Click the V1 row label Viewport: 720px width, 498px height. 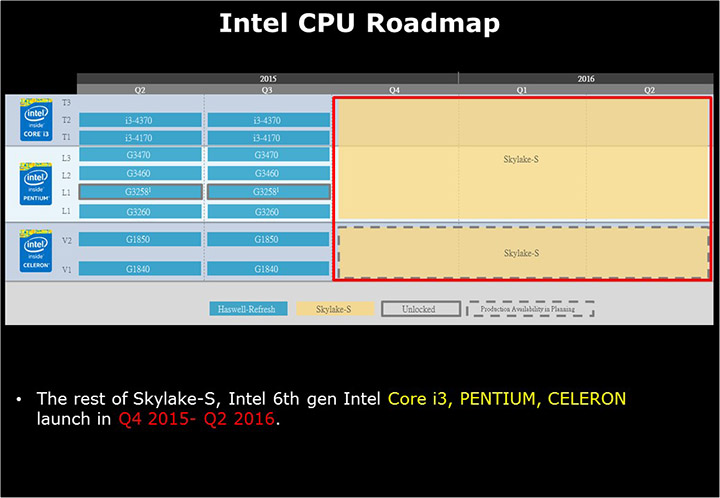click(67, 269)
